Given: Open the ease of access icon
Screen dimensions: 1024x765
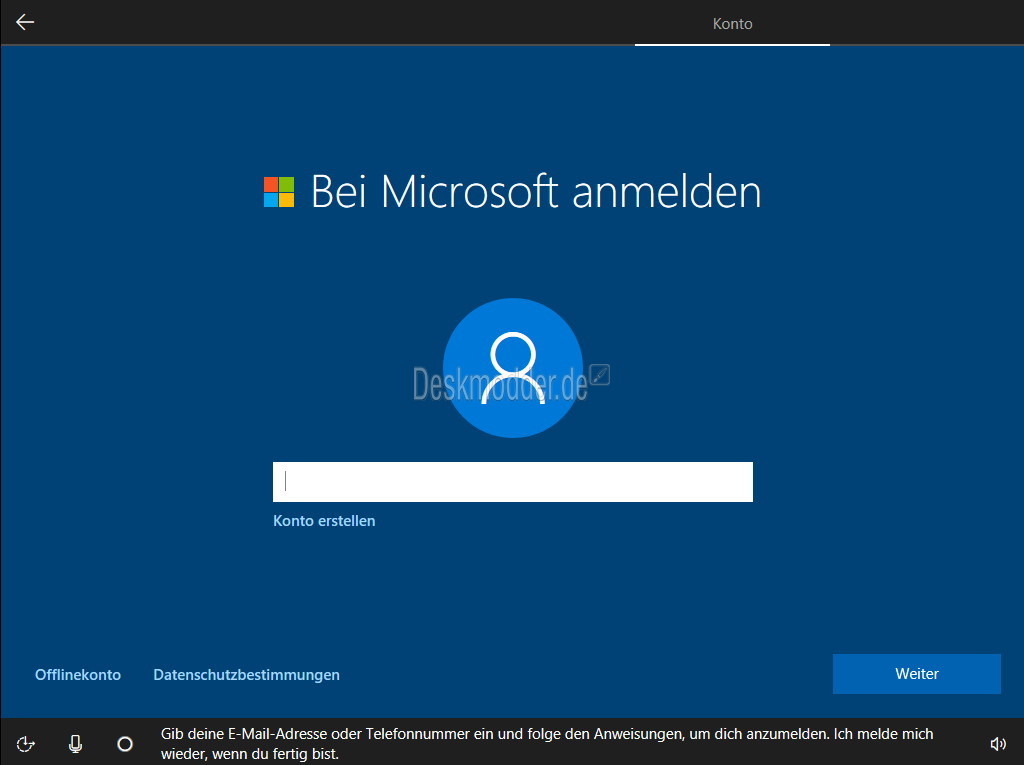Looking at the screenshot, I should [x=25, y=743].
